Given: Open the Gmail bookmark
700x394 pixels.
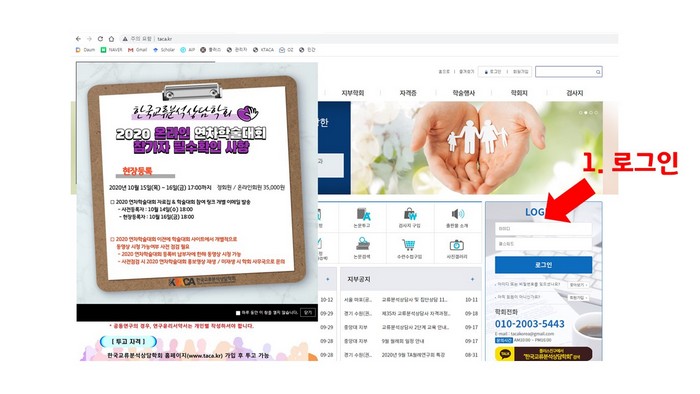Looking at the screenshot, I should pos(138,50).
